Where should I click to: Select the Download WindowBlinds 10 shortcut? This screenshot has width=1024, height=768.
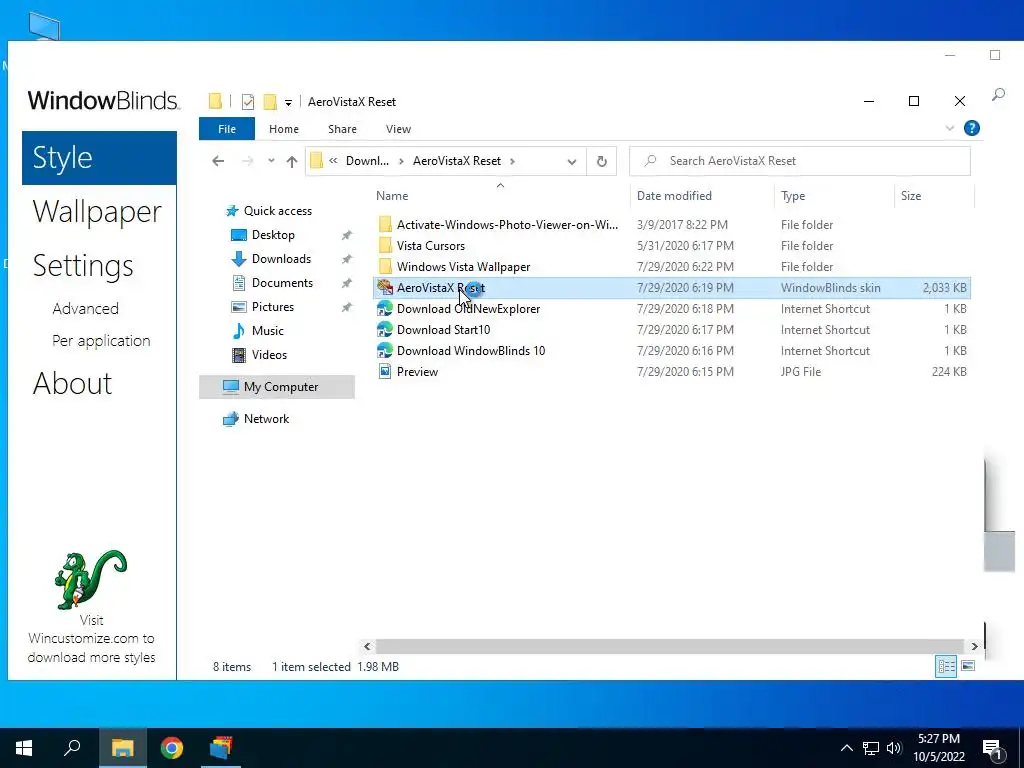click(471, 351)
